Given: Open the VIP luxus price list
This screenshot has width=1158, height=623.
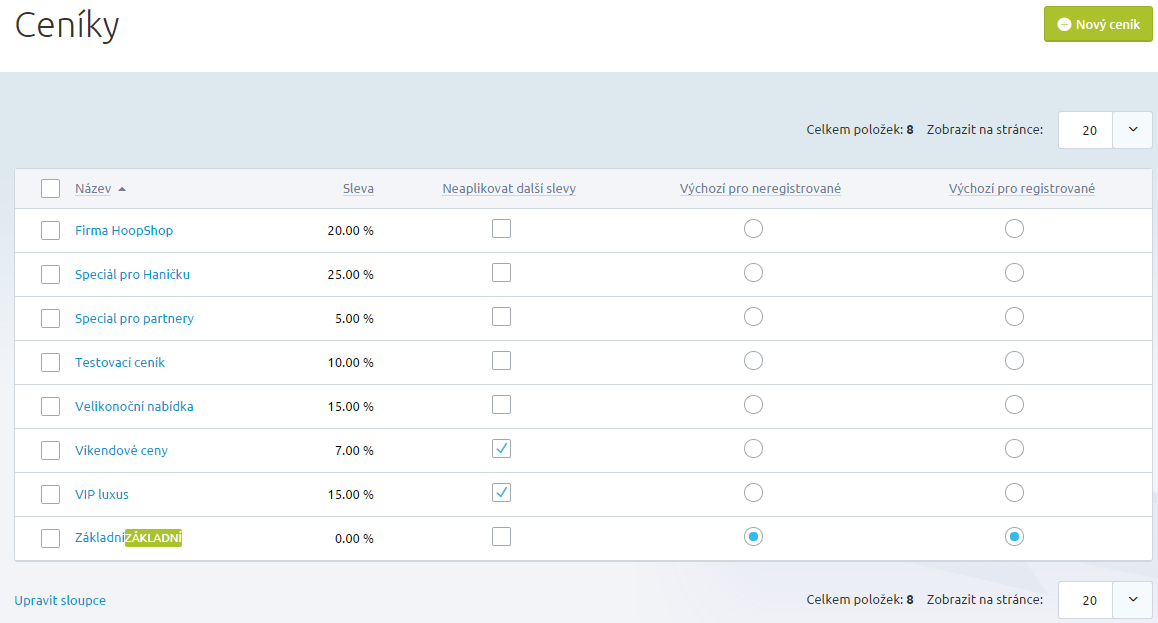Looking at the screenshot, I should 101,494.
